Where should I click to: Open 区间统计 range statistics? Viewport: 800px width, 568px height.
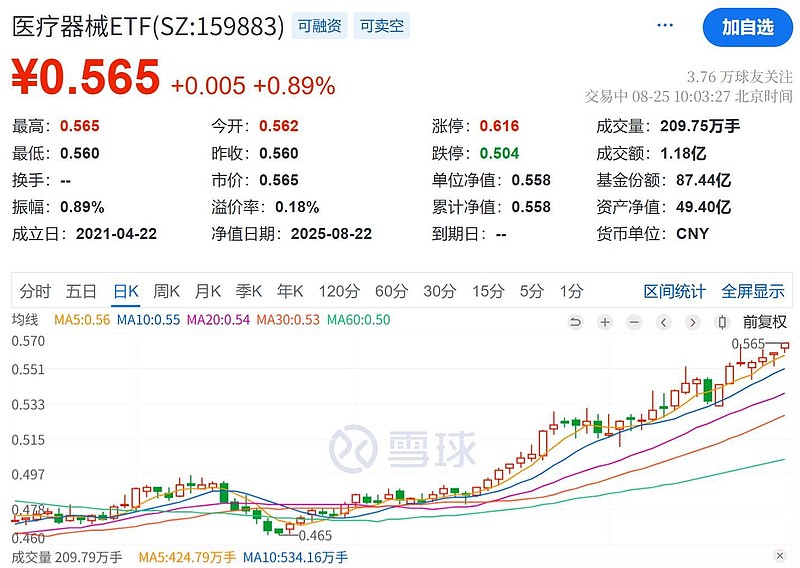[674, 291]
